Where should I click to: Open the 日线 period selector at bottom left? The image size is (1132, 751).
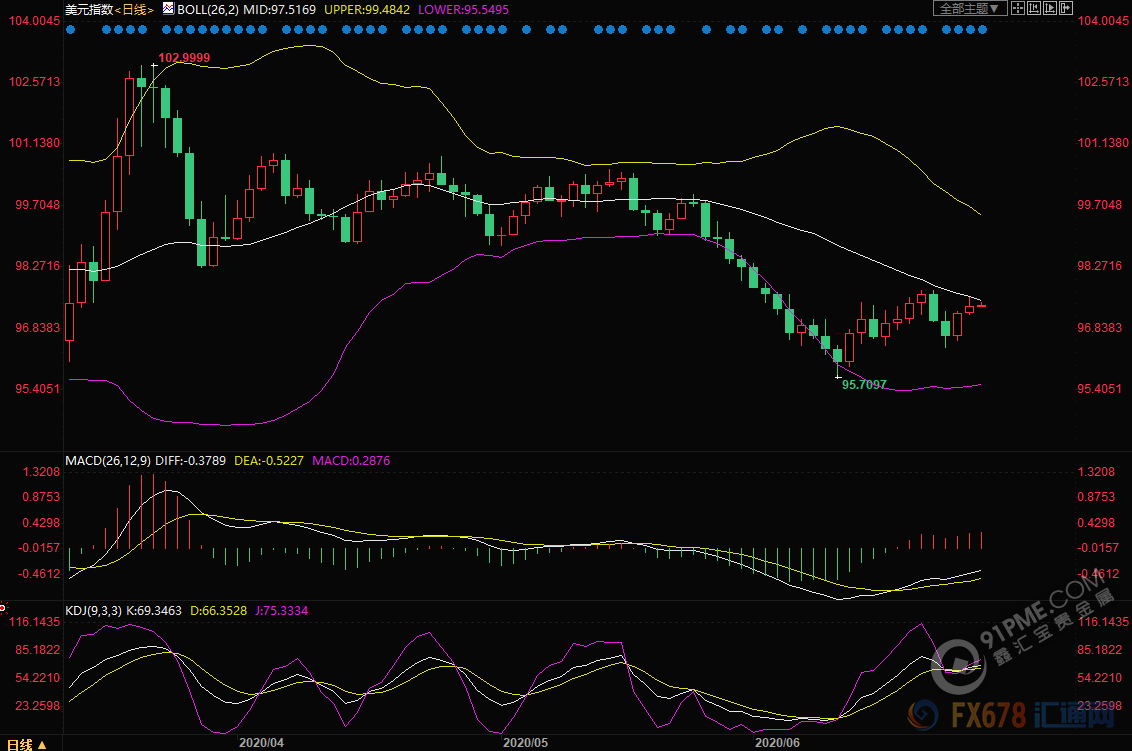click(27, 745)
